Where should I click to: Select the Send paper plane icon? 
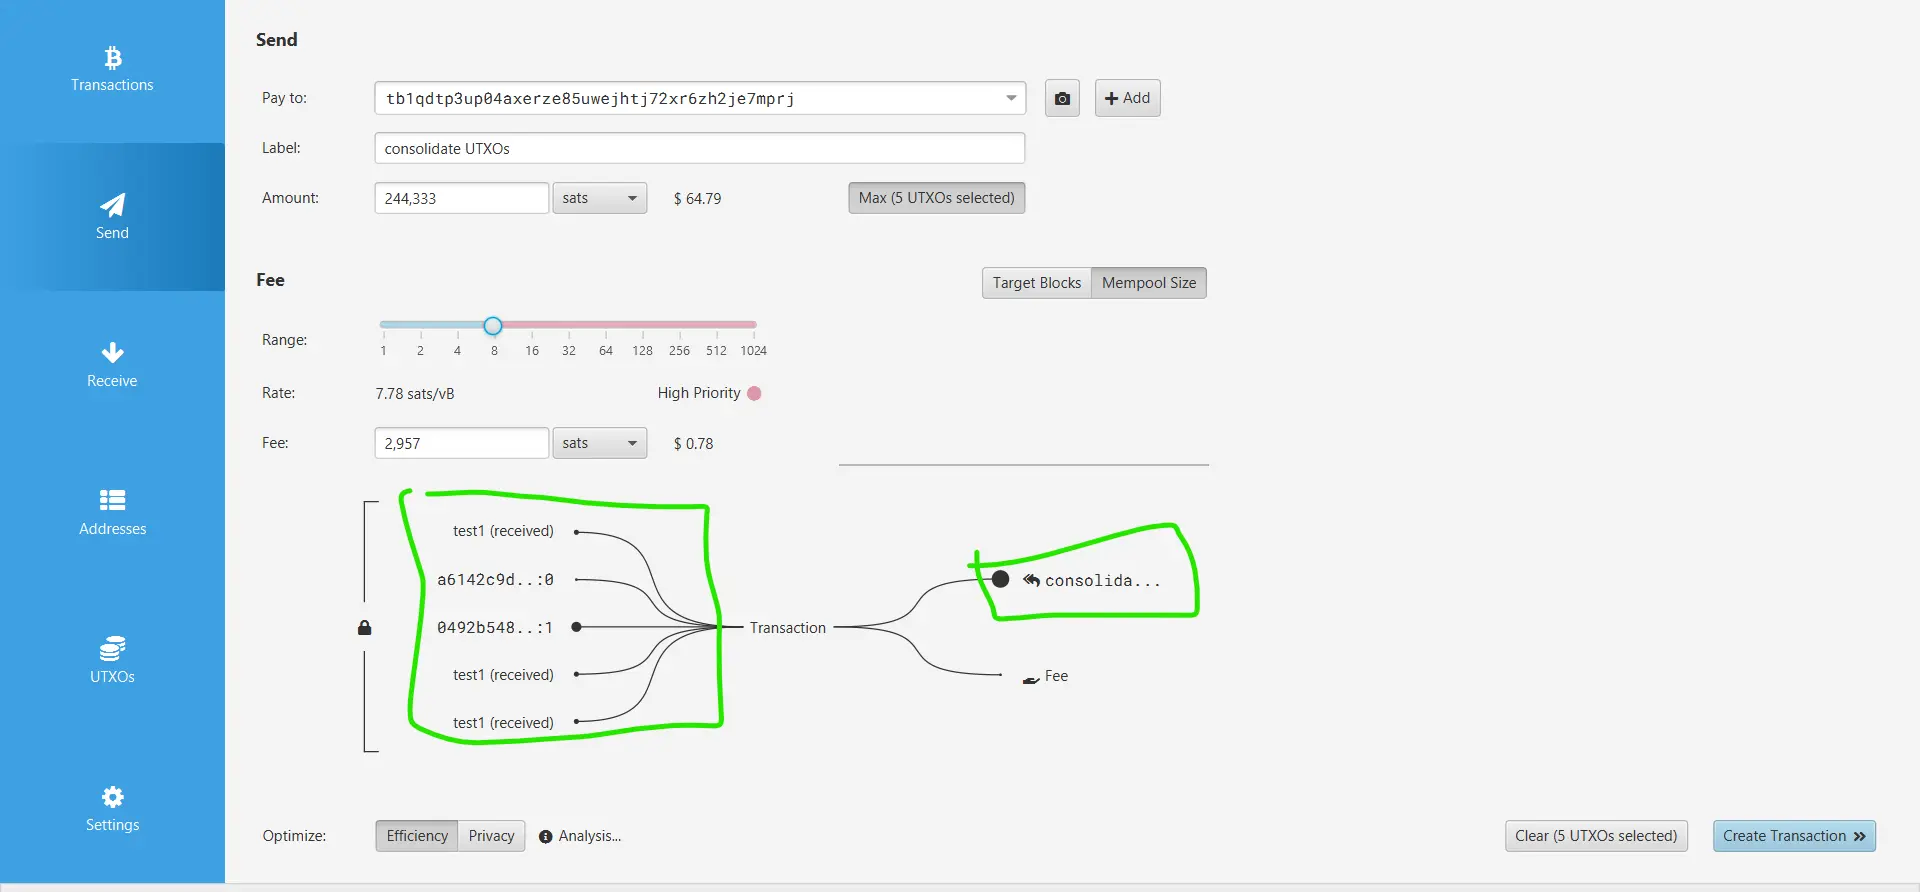click(112, 205)
